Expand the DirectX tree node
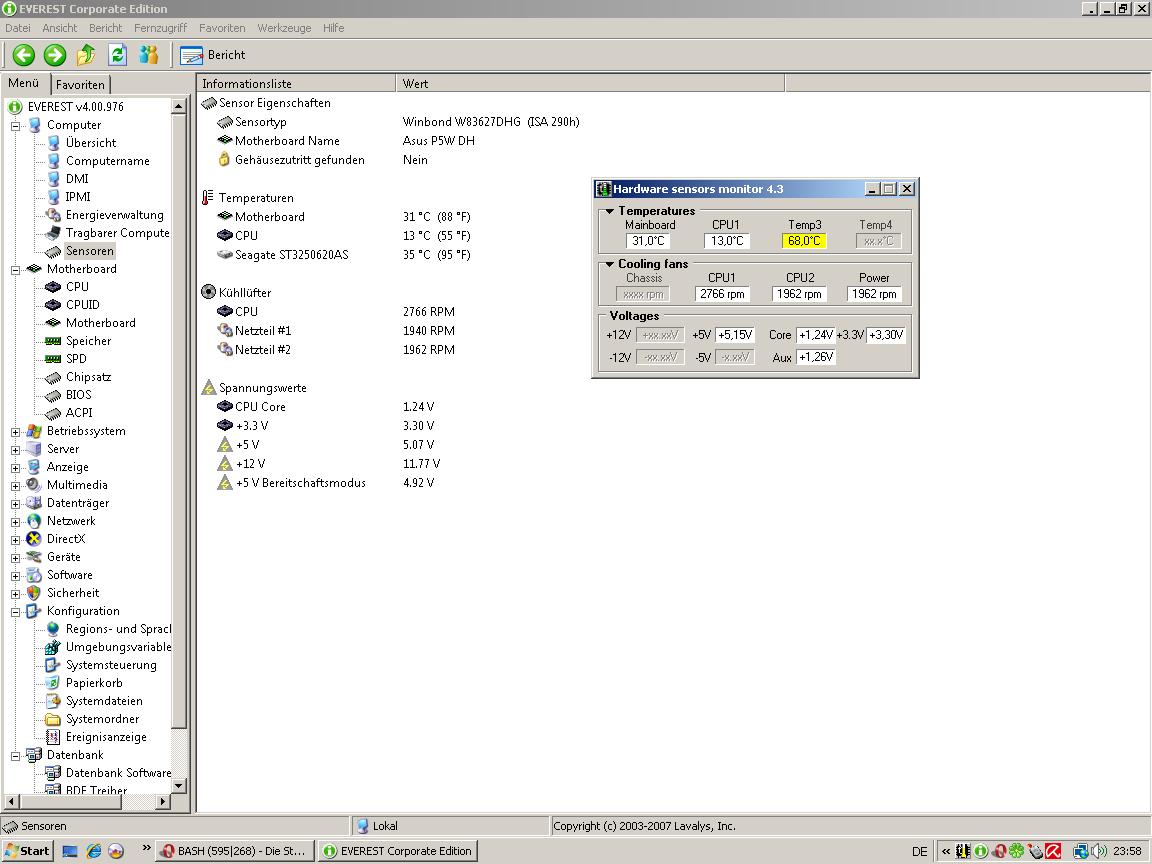 (x=15, y=540)
